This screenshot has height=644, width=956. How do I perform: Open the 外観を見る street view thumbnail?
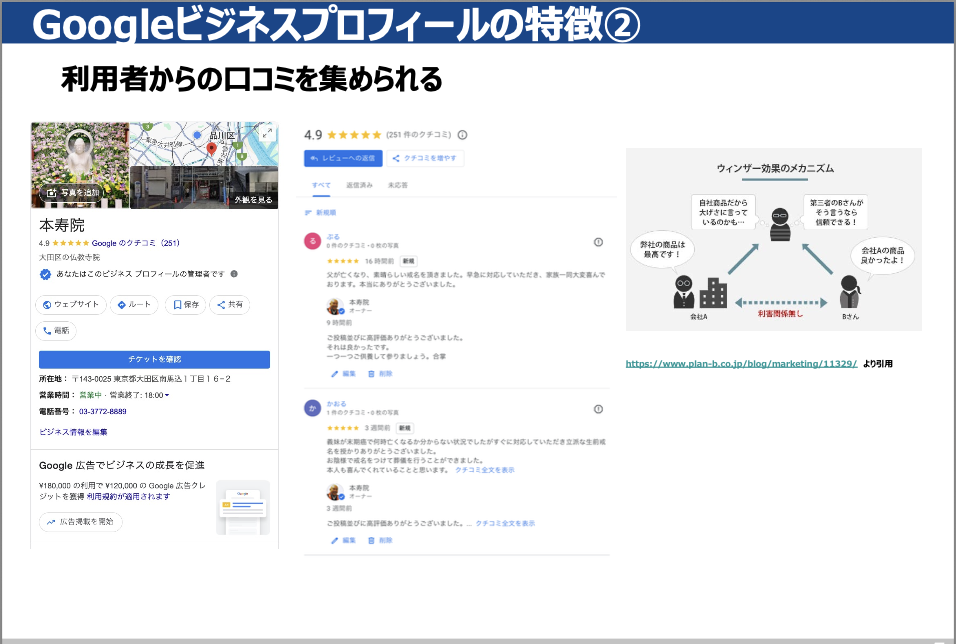coord(204,187)
